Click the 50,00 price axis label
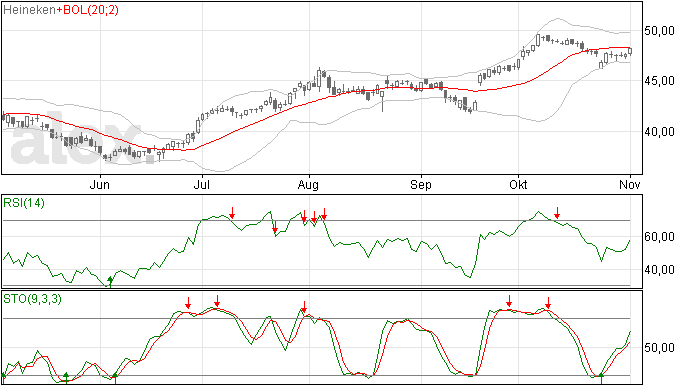This screenshot has width=690, height=387. [x=659, y=31]
